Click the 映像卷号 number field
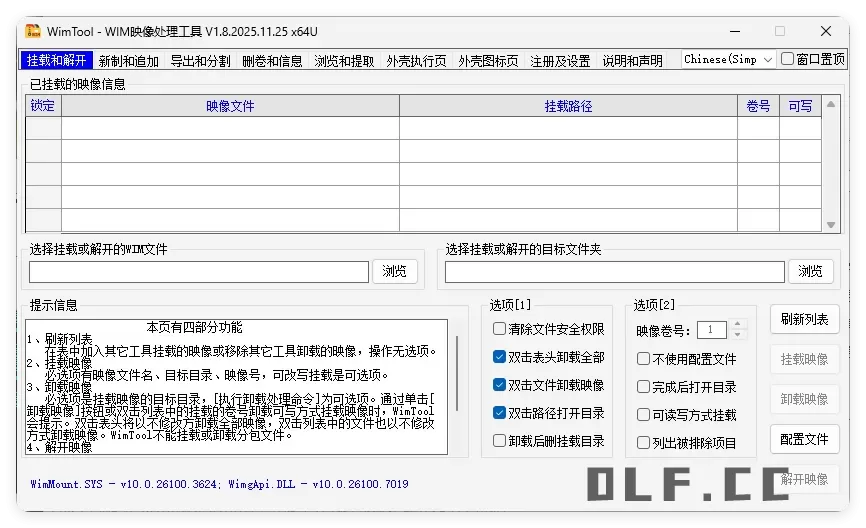This screenshot has height=528, width=866. 711,330
